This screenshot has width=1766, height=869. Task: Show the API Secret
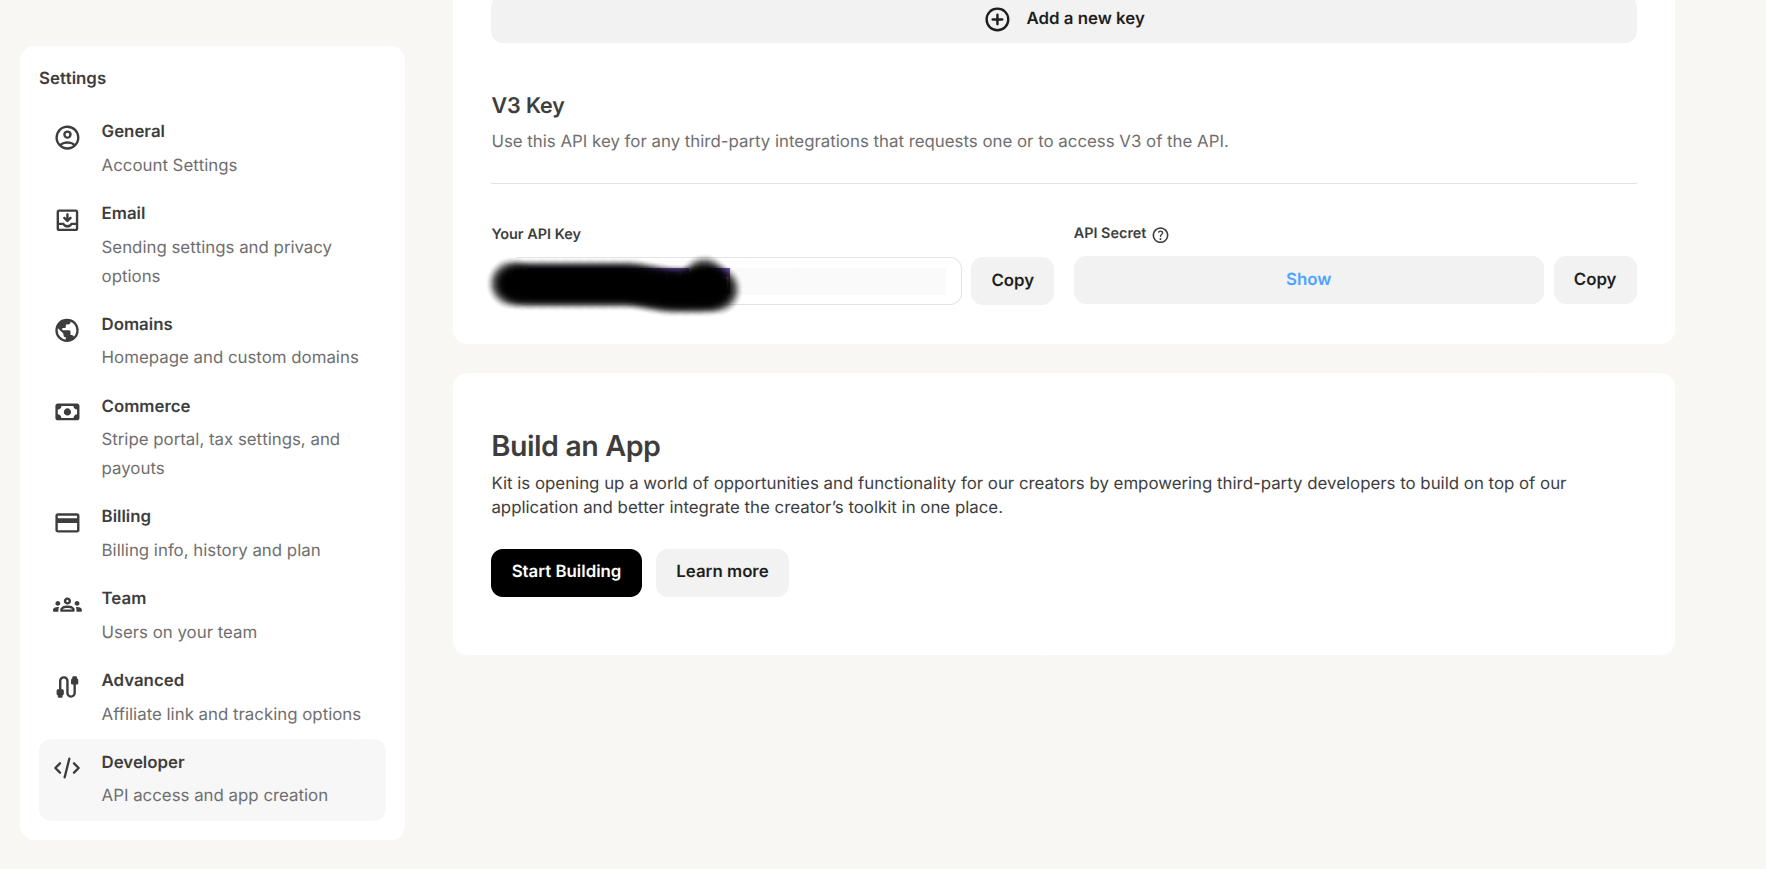tap(1308, 280)
